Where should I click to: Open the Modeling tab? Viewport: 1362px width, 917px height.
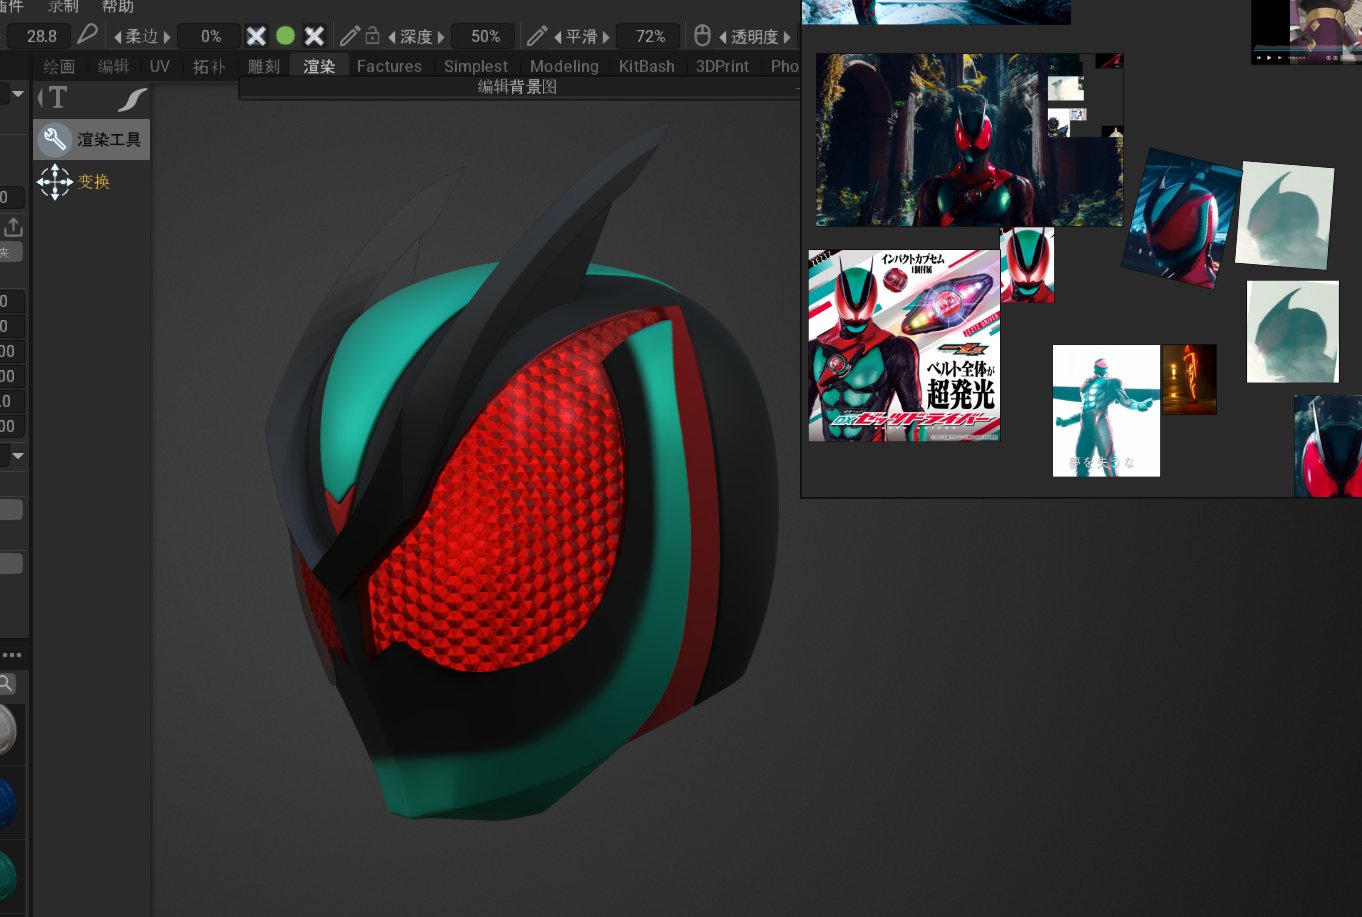[x=564, y=66]
